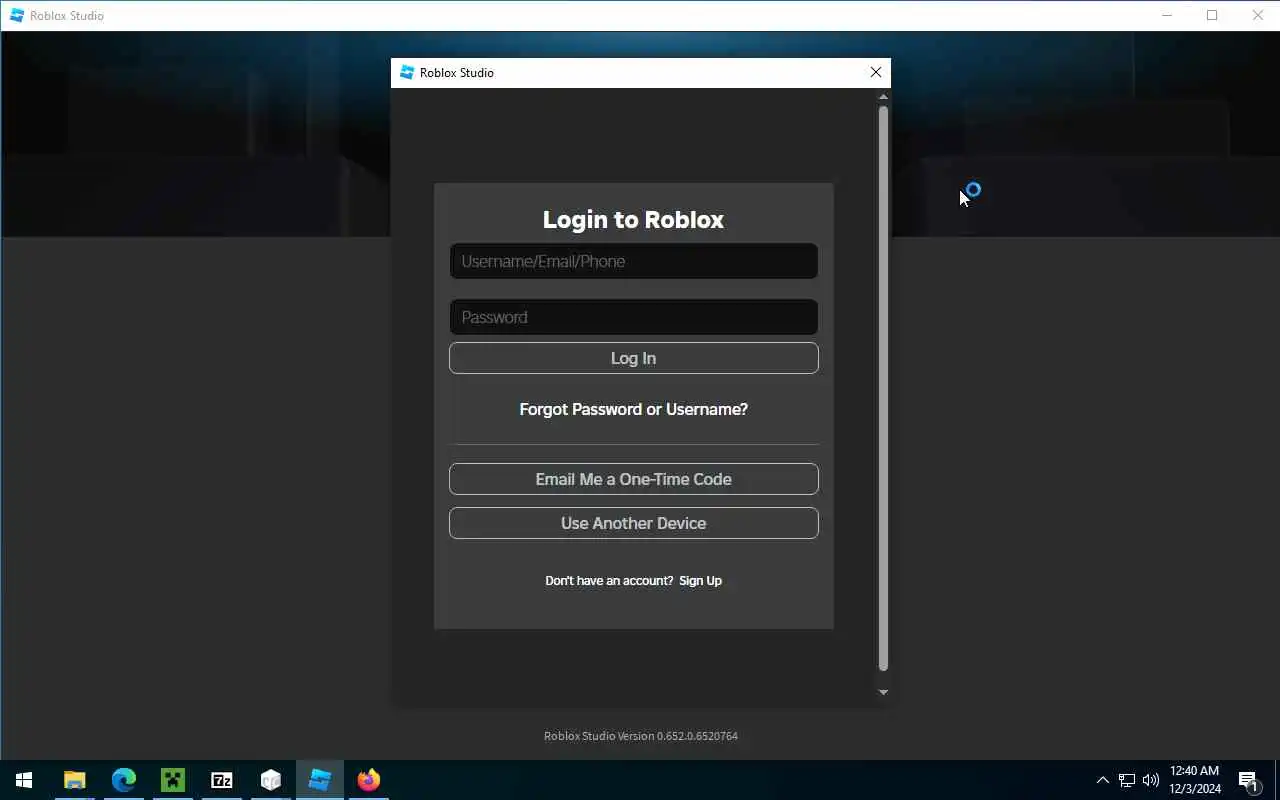Image resolution: width=1280 pixels, height=800 pixels.
Task: Open Forgot Password or Username link
Action: point(633,409)
